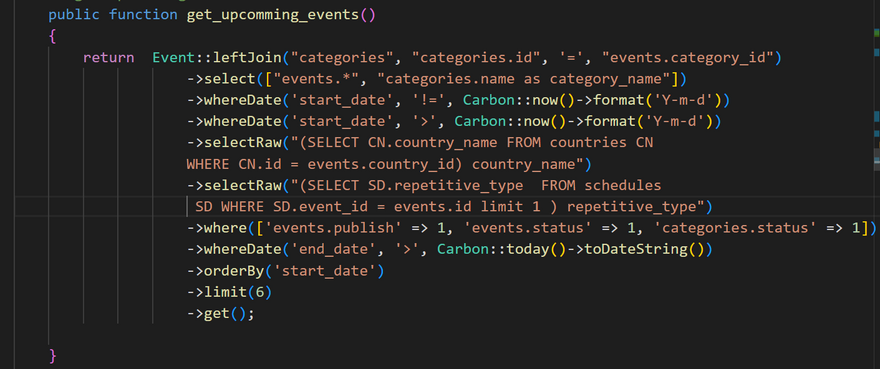Click the leftJoin method call
This screenshot has width=880, height=369.
[247, 57]
